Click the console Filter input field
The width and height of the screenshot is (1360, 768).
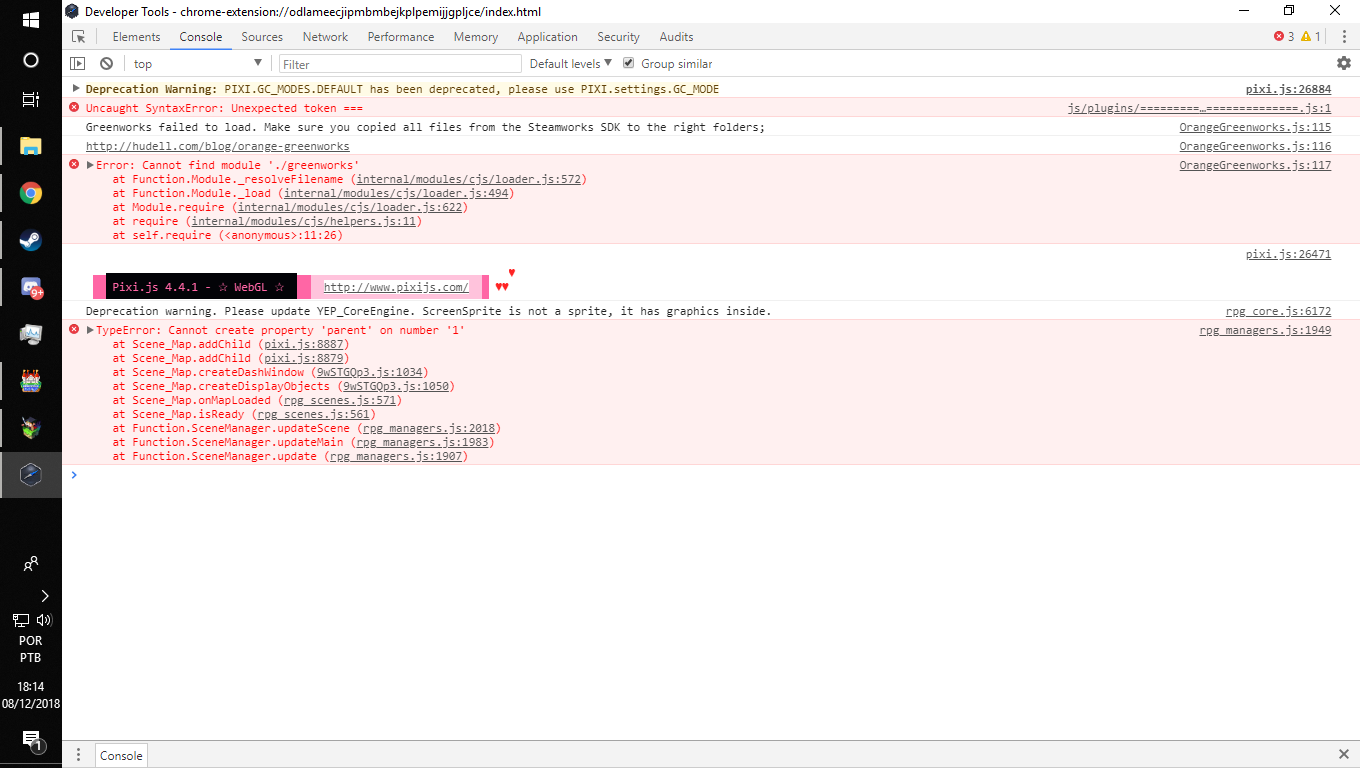[400, 63]
